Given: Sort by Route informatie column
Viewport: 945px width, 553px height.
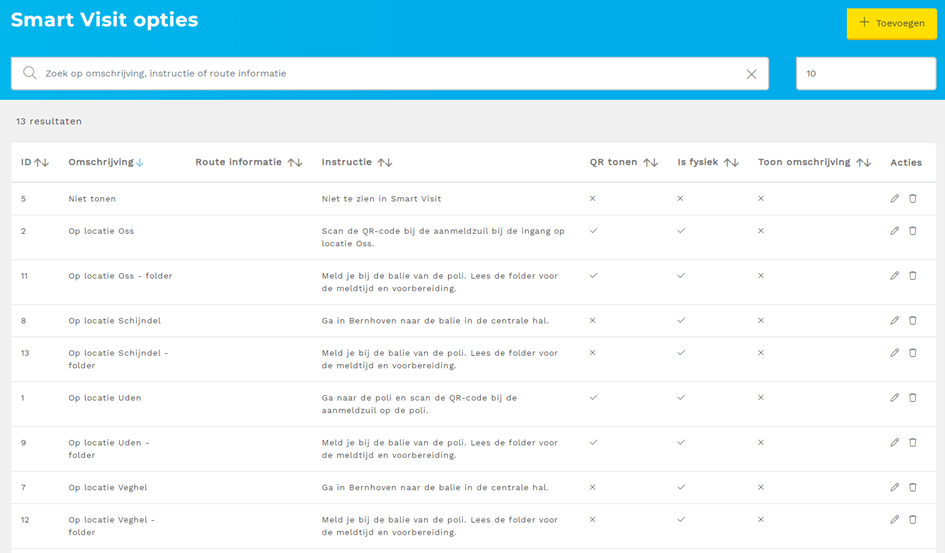Looking at the screenshot, I should pos(248,162).
